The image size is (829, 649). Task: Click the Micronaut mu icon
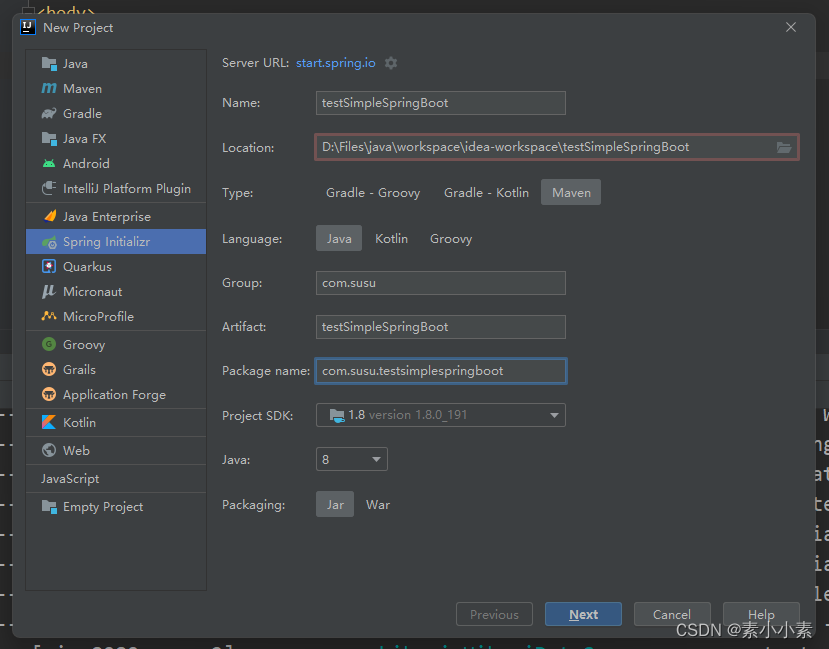point(49,291)
